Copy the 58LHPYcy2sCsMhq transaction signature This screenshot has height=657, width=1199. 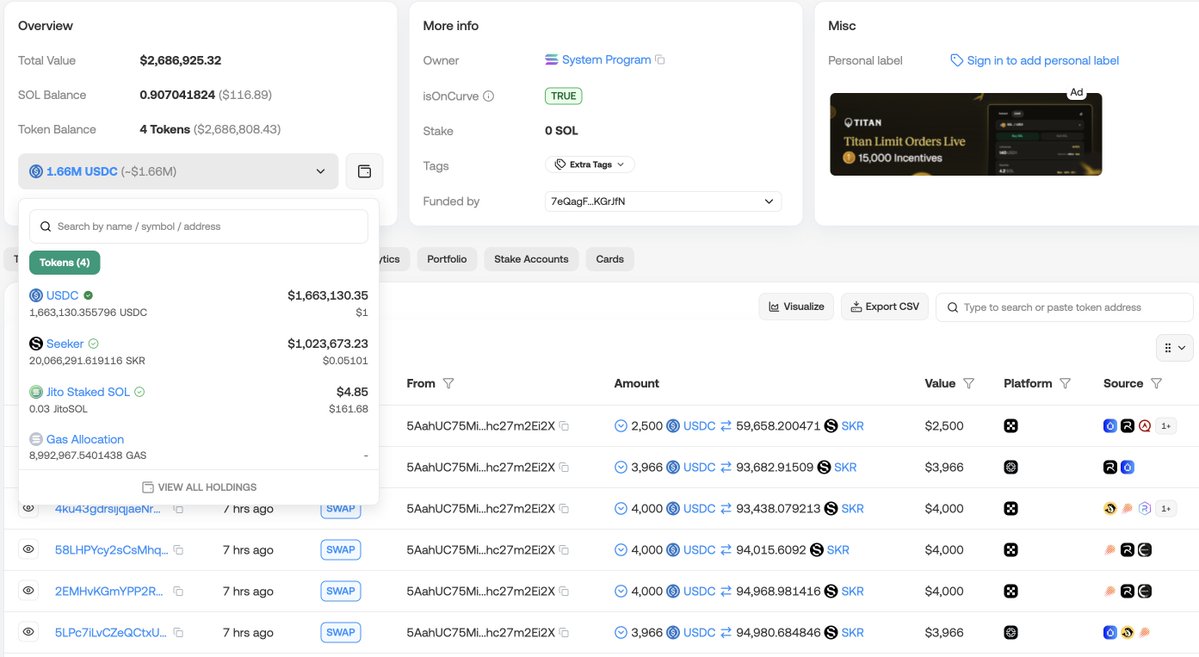click(x=178, y=550)
